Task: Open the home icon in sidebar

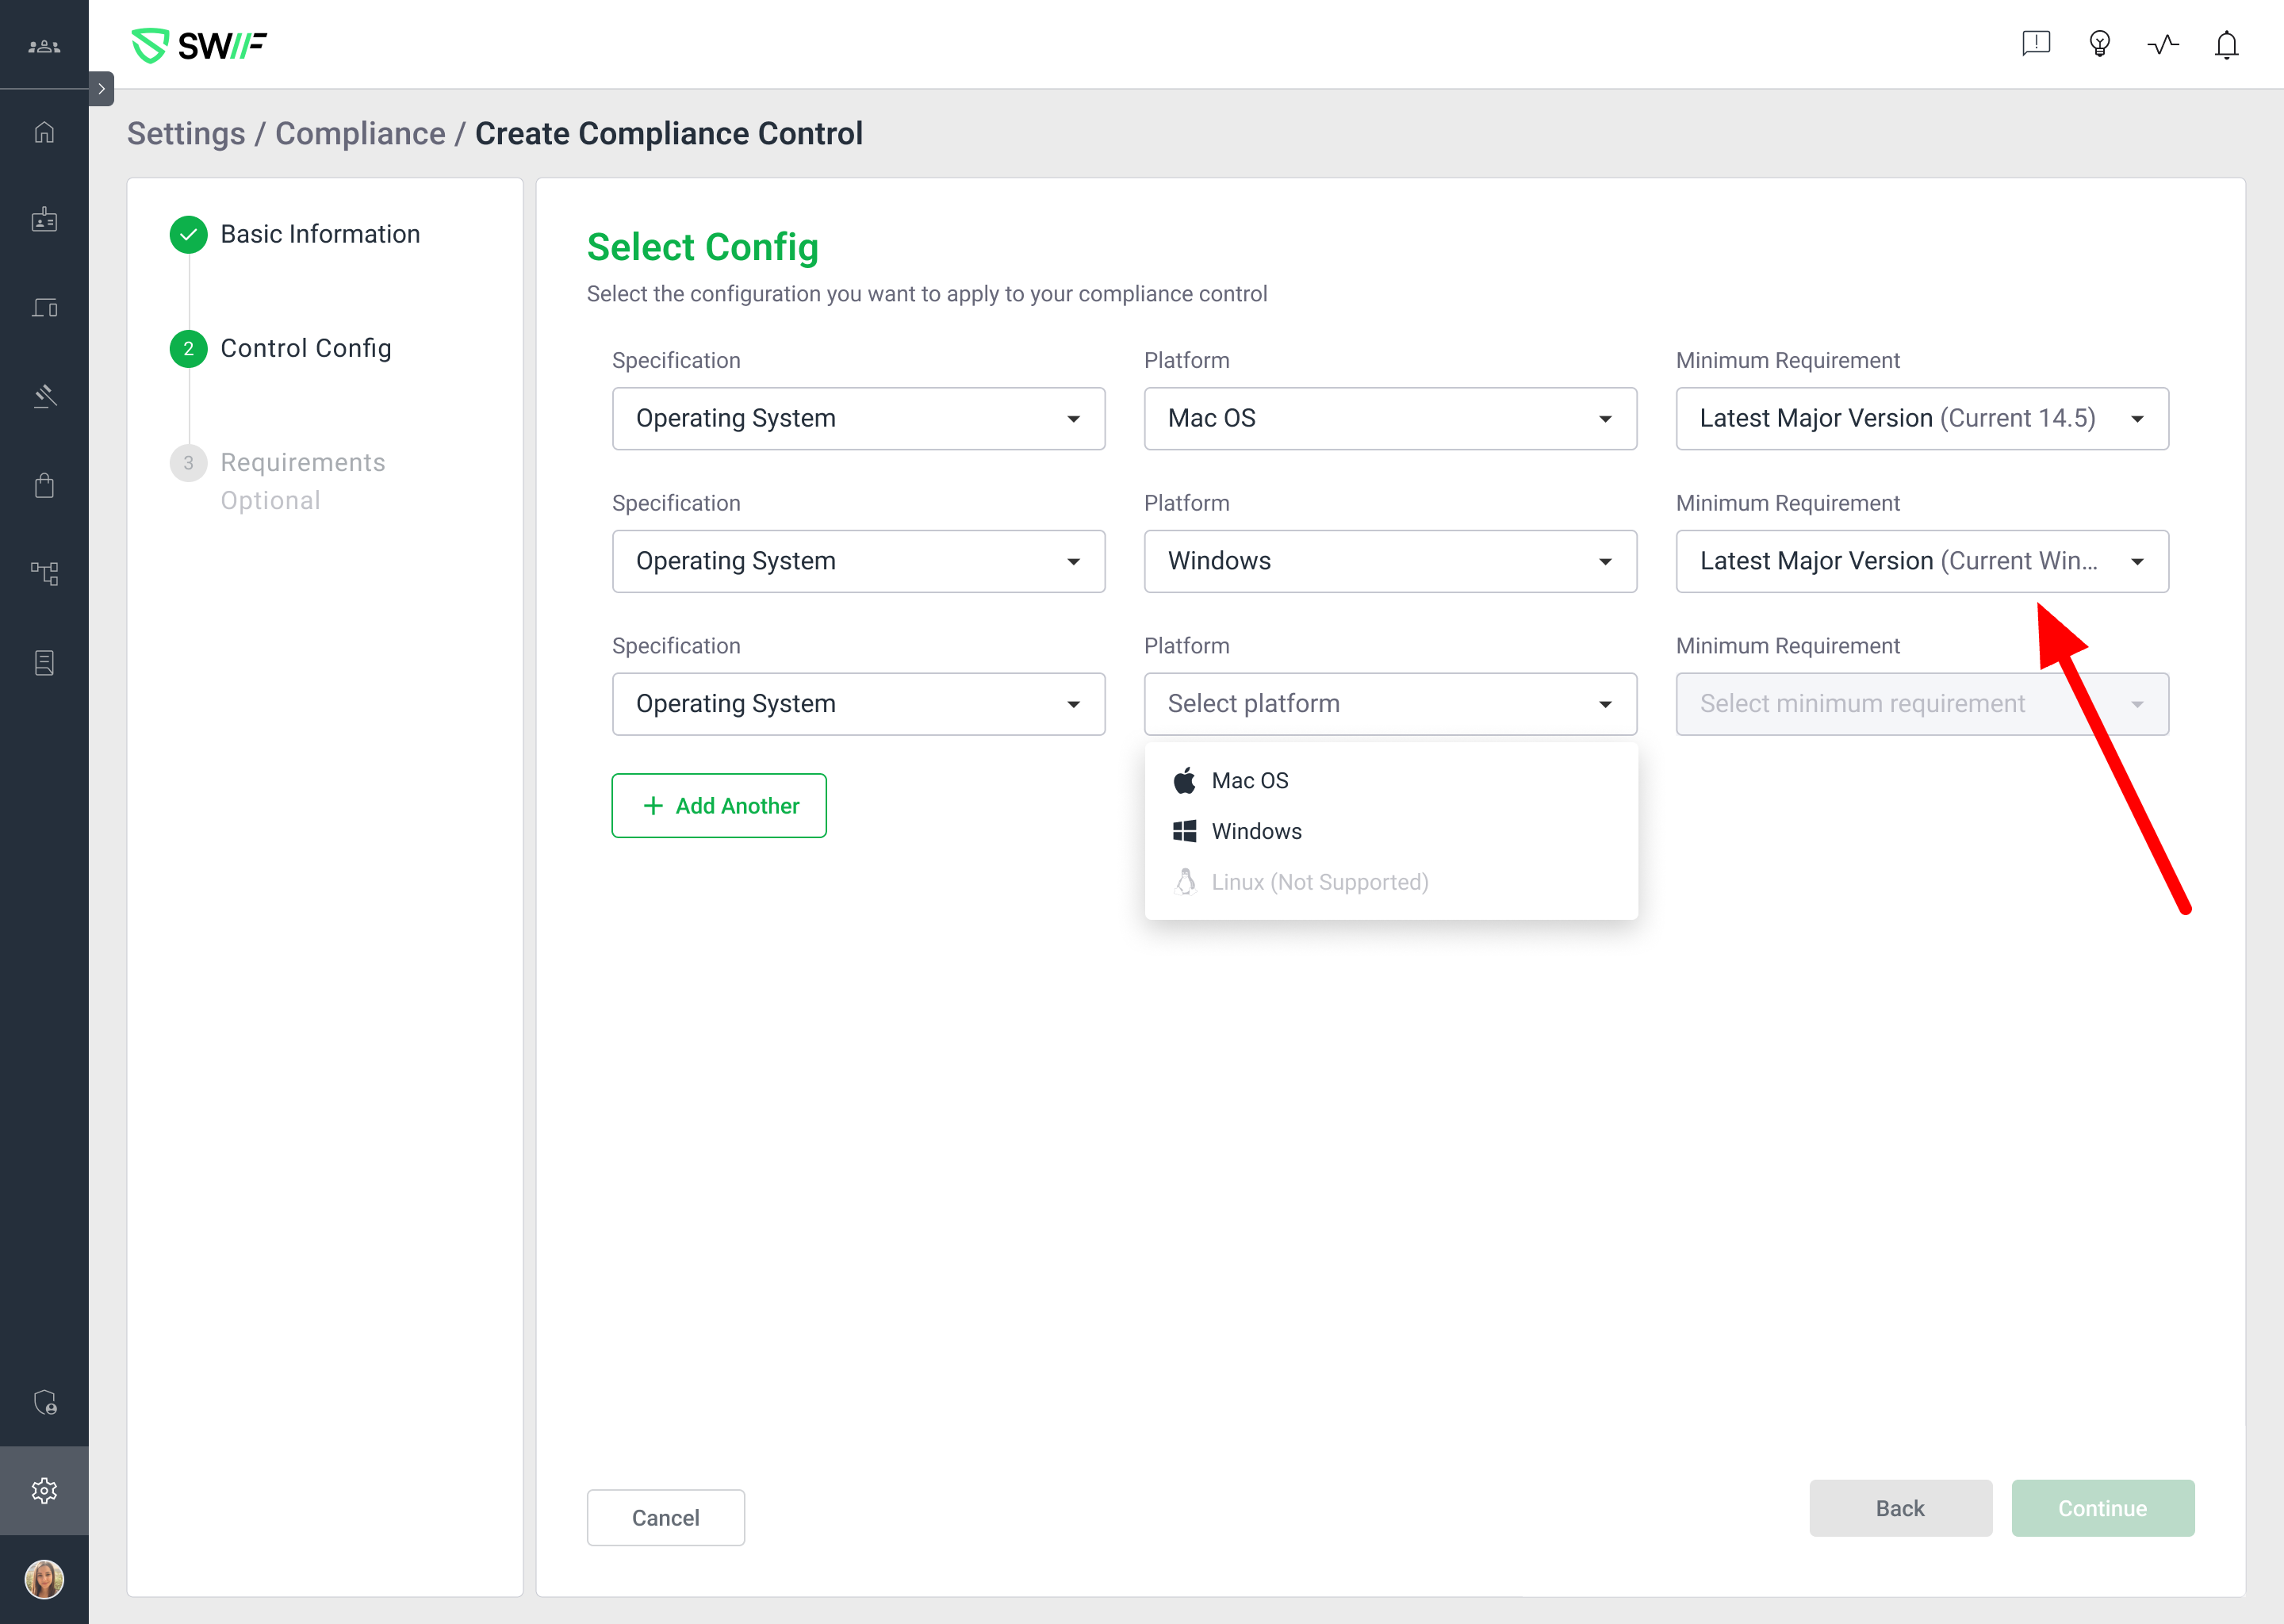Action: click(x=44, y=132)
